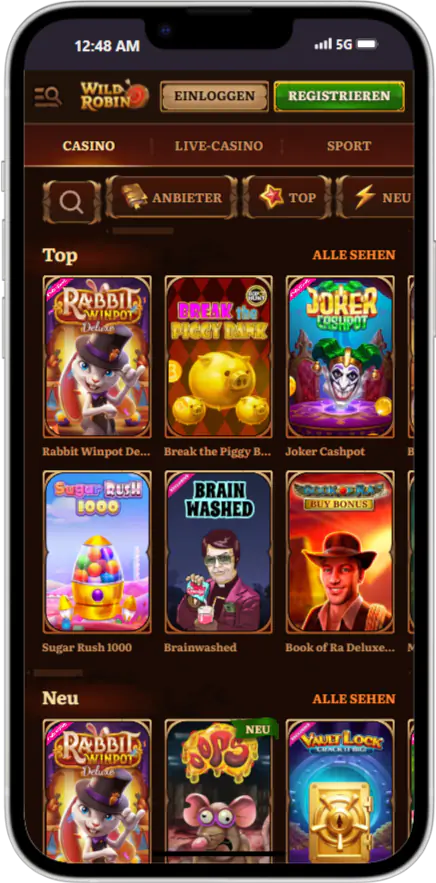436x883 pixels.
Task: Select the Casino tab
Action: pyautogui.click(x=88, y=146)
